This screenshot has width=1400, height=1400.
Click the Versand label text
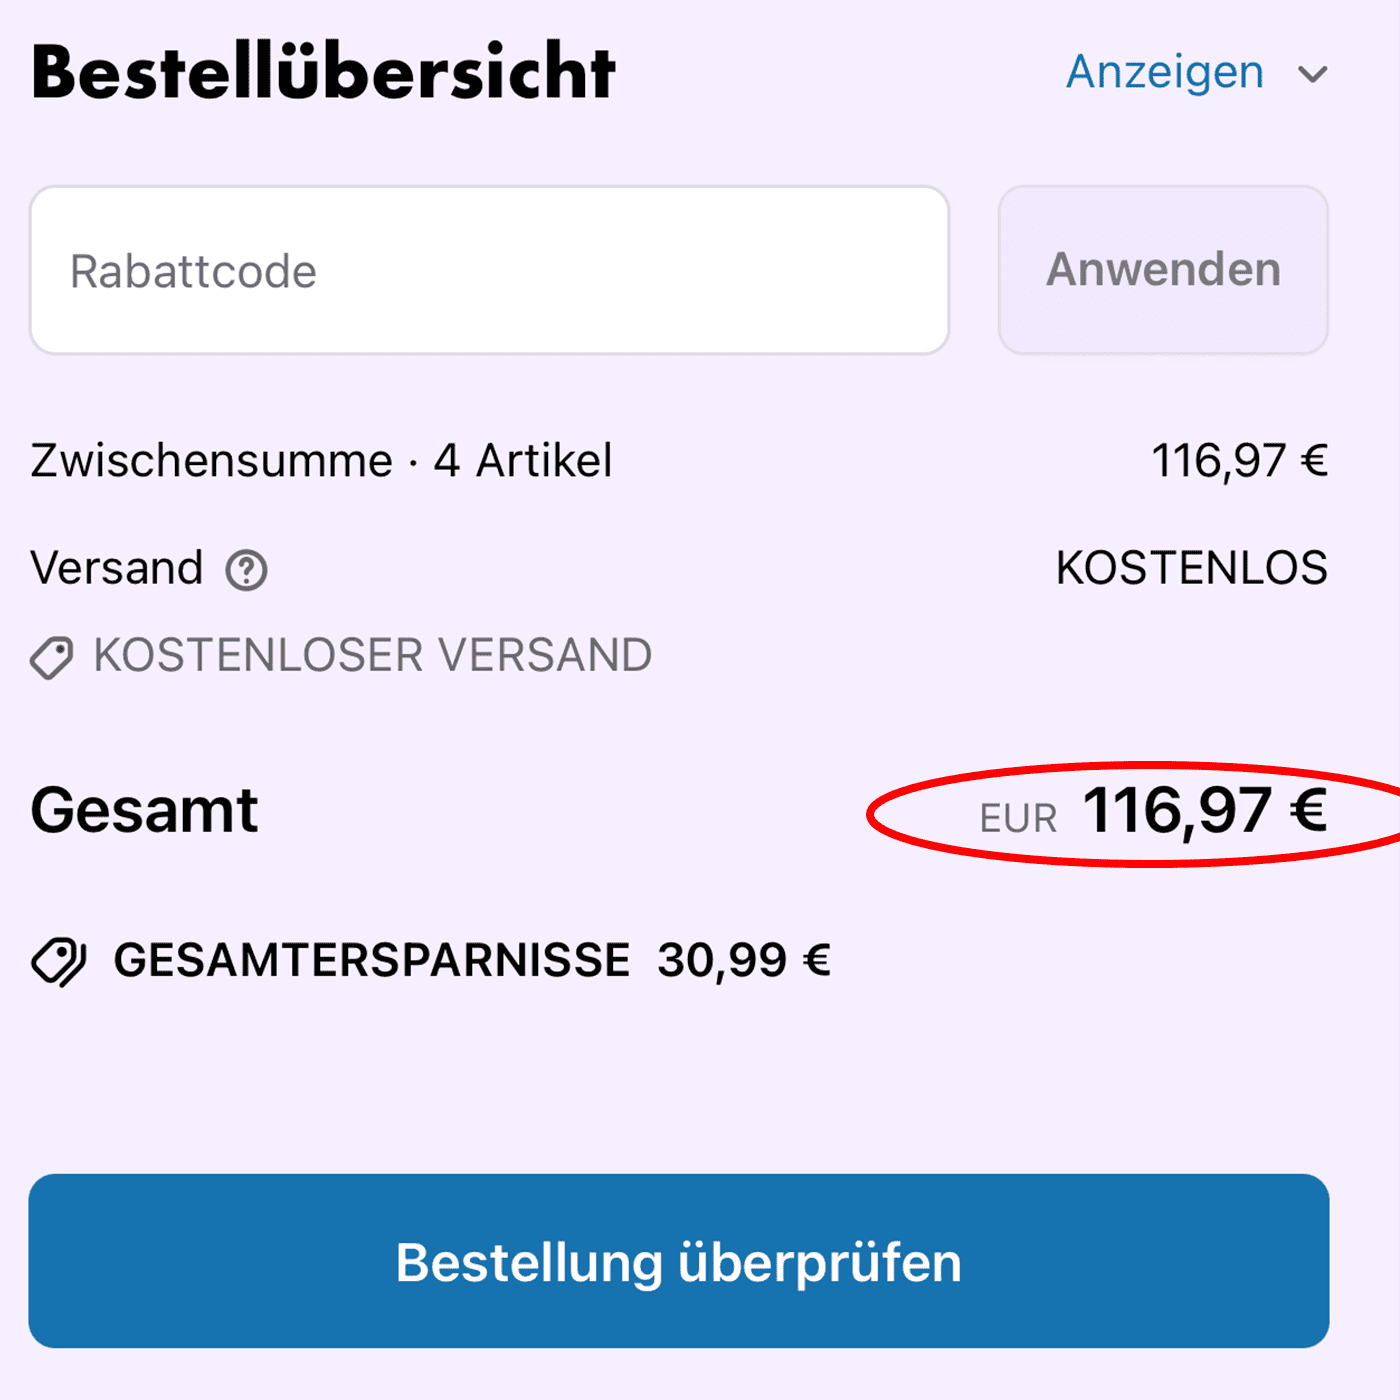117,568
